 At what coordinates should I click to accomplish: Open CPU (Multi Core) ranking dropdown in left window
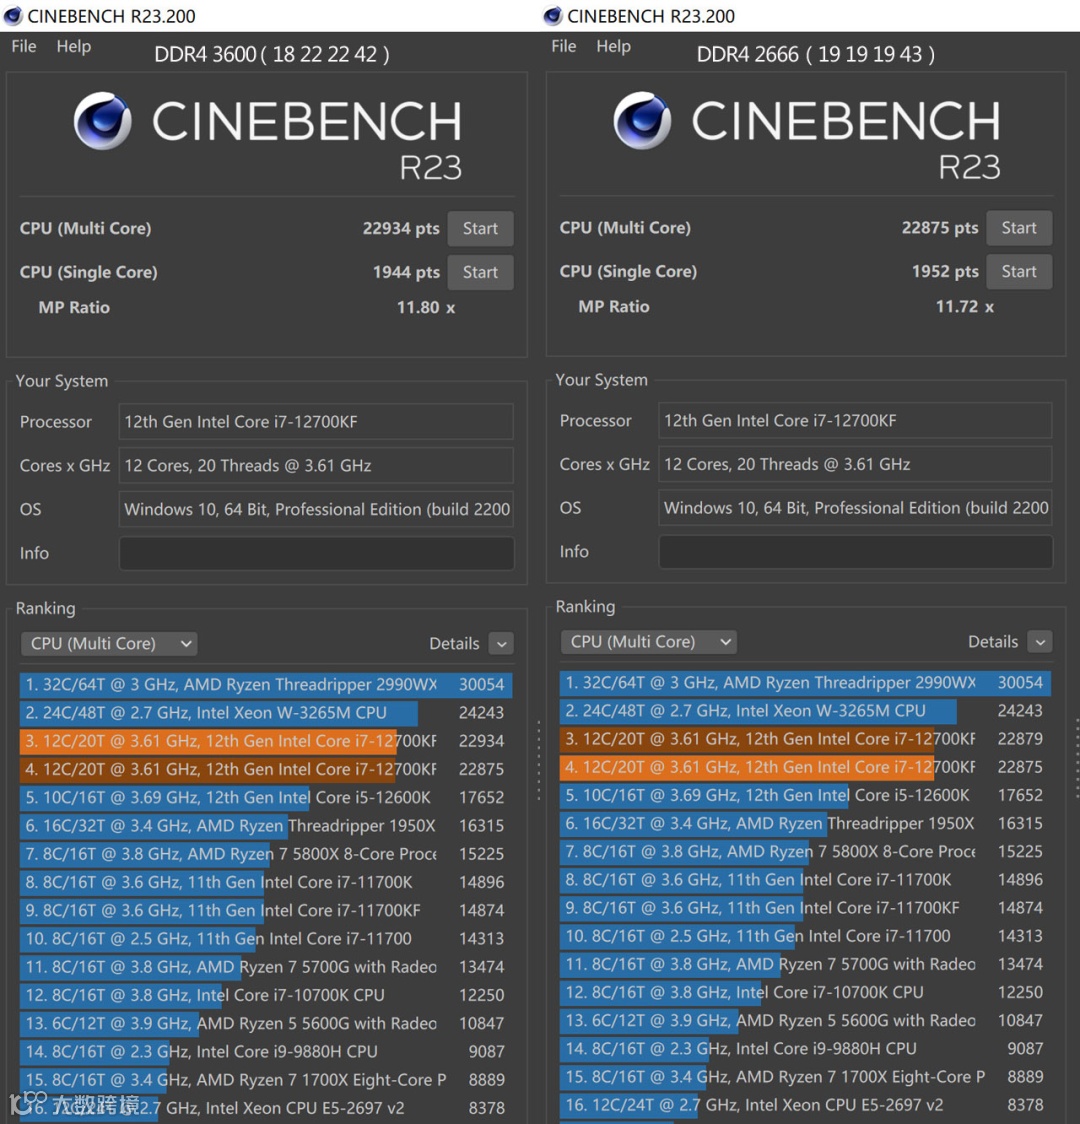[x=109, y=644]
